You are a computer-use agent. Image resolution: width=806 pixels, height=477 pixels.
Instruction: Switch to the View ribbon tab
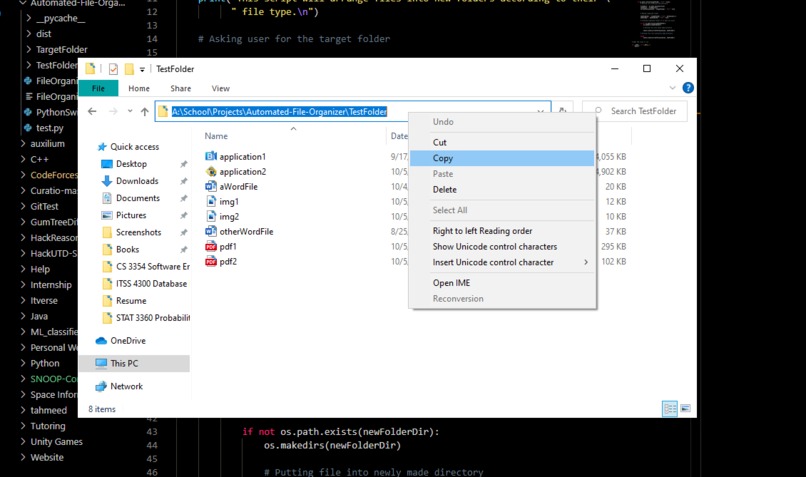[x=221, y=88]
